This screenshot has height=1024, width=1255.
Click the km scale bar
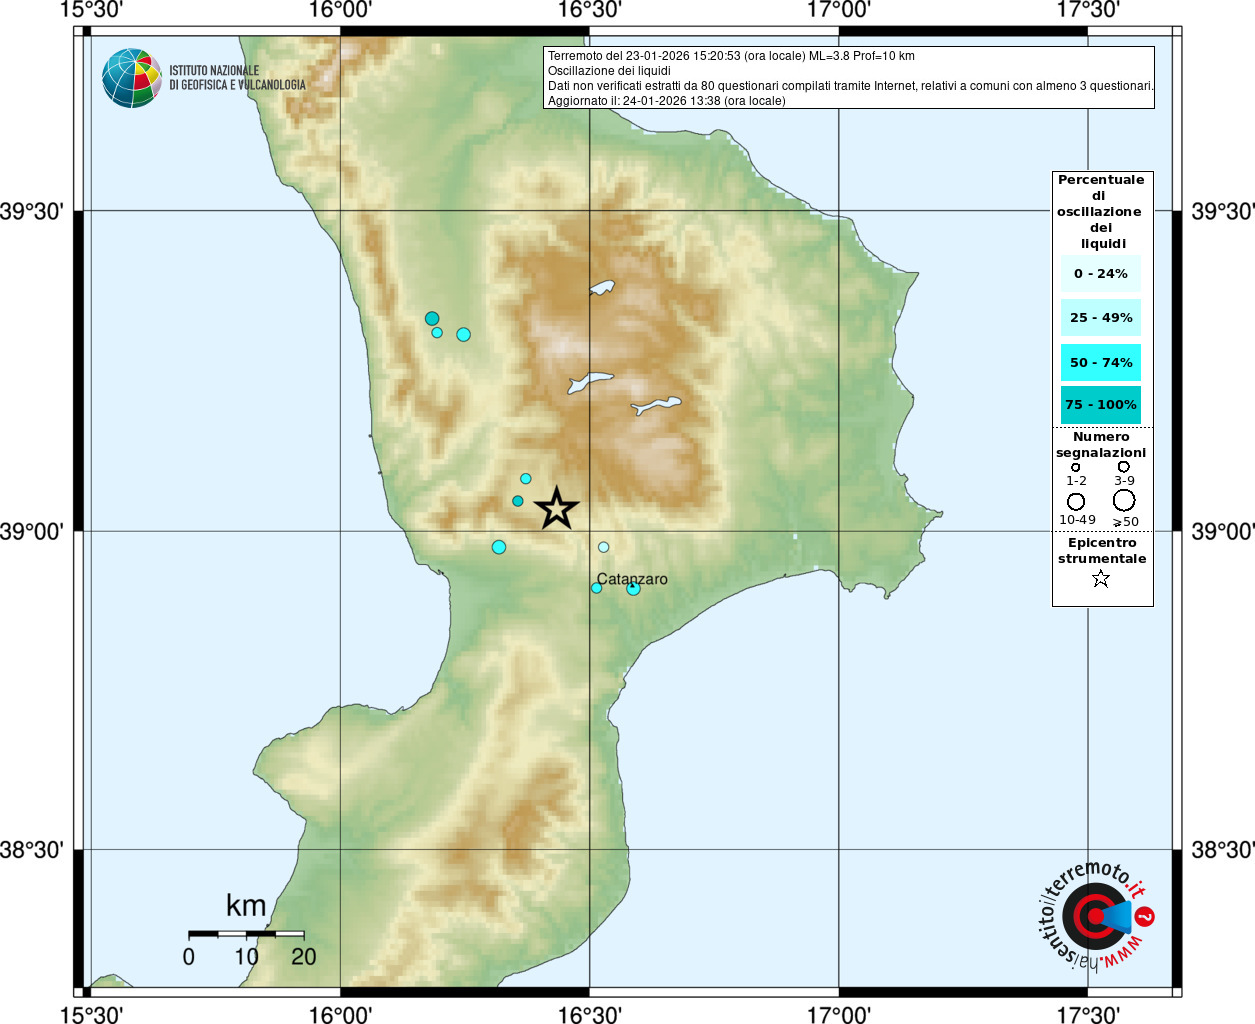tap(246, 934)
